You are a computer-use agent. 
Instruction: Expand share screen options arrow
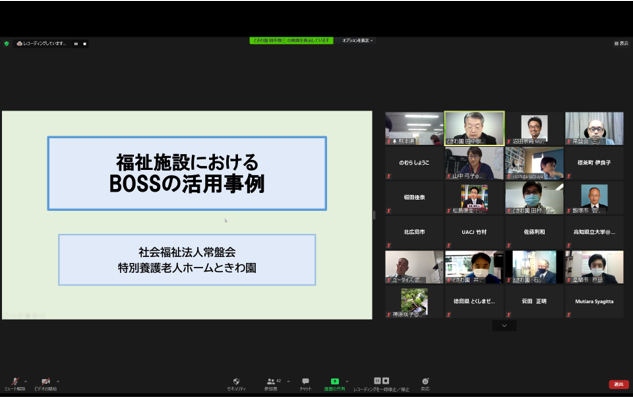point(347,381)
